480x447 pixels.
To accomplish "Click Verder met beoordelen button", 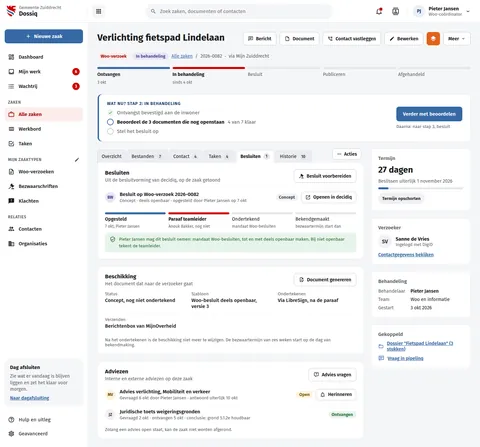I will click(429, 114).
